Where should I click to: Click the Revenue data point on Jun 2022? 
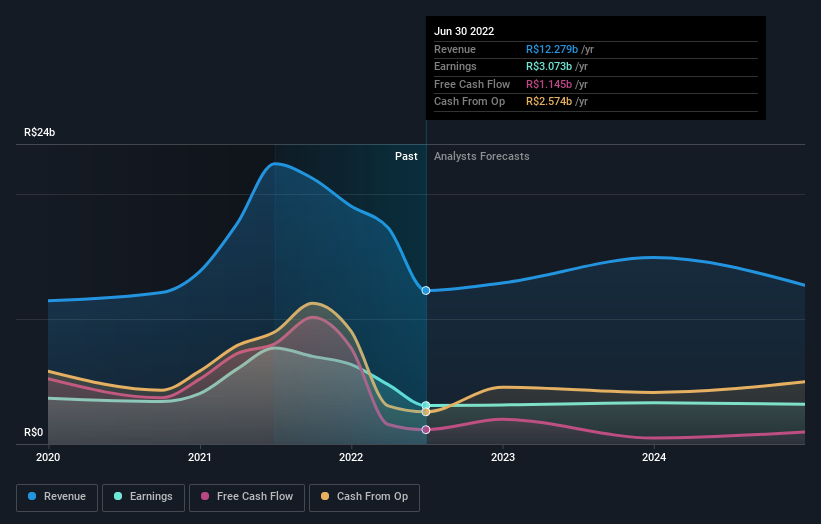point(426,291)
